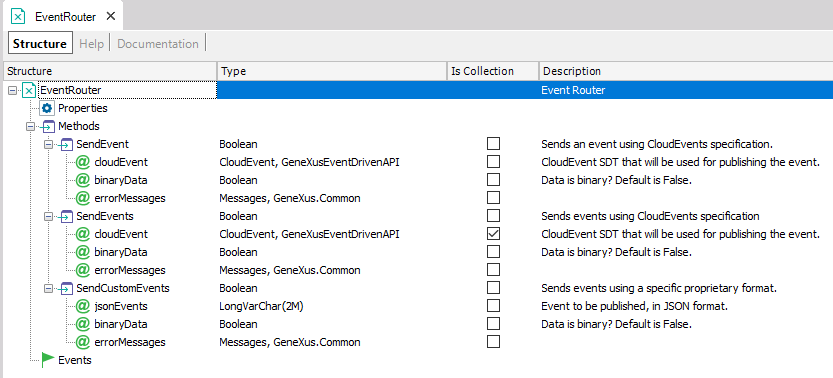This screenshot has height=378, width=833.
Task: Collapse the EventRouter root node
Action: coord(13,91)
